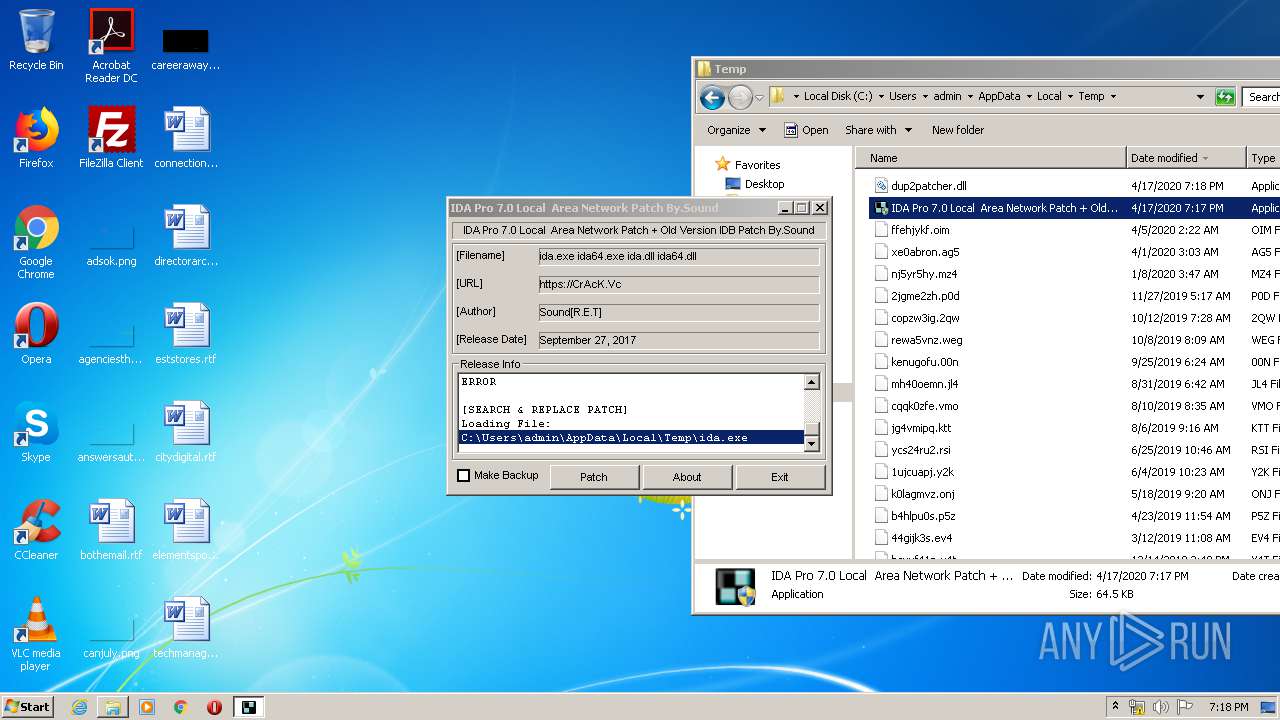Open Google Chrome desktop shortcut

pos(36,242)
